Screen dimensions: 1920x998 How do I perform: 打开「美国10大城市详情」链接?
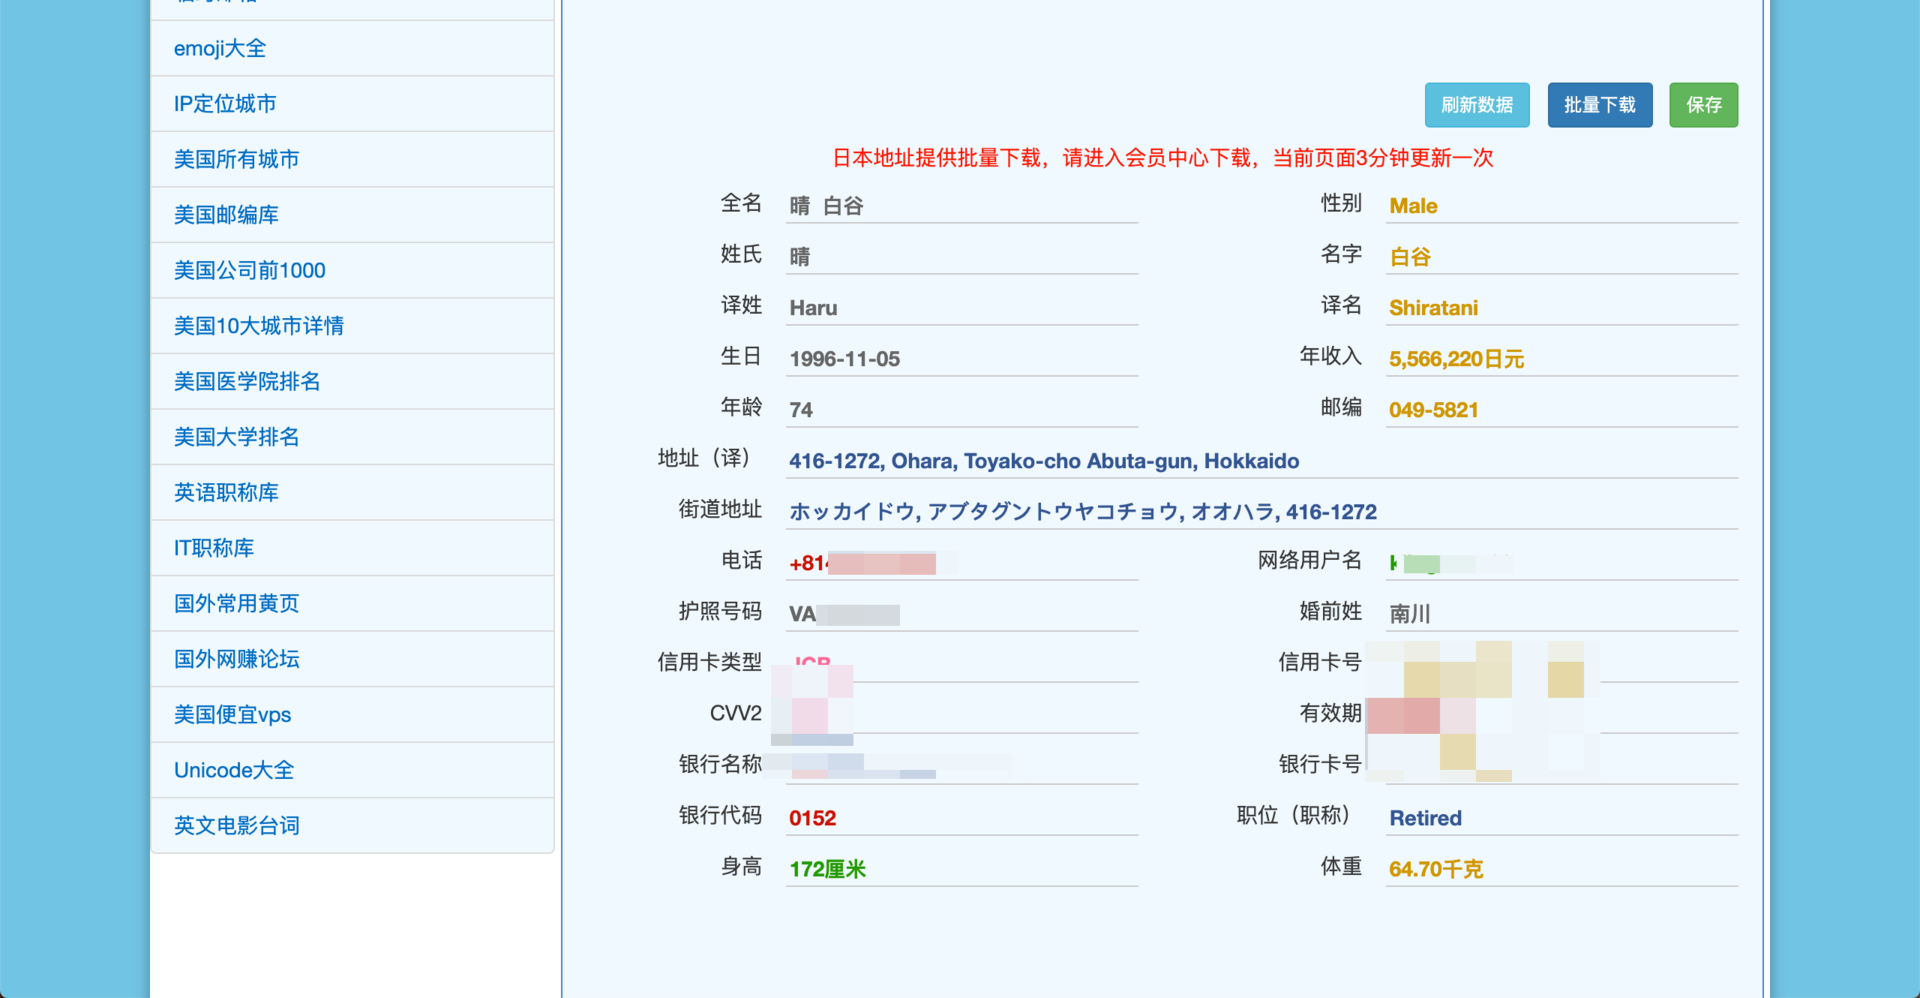click(258, 325)
